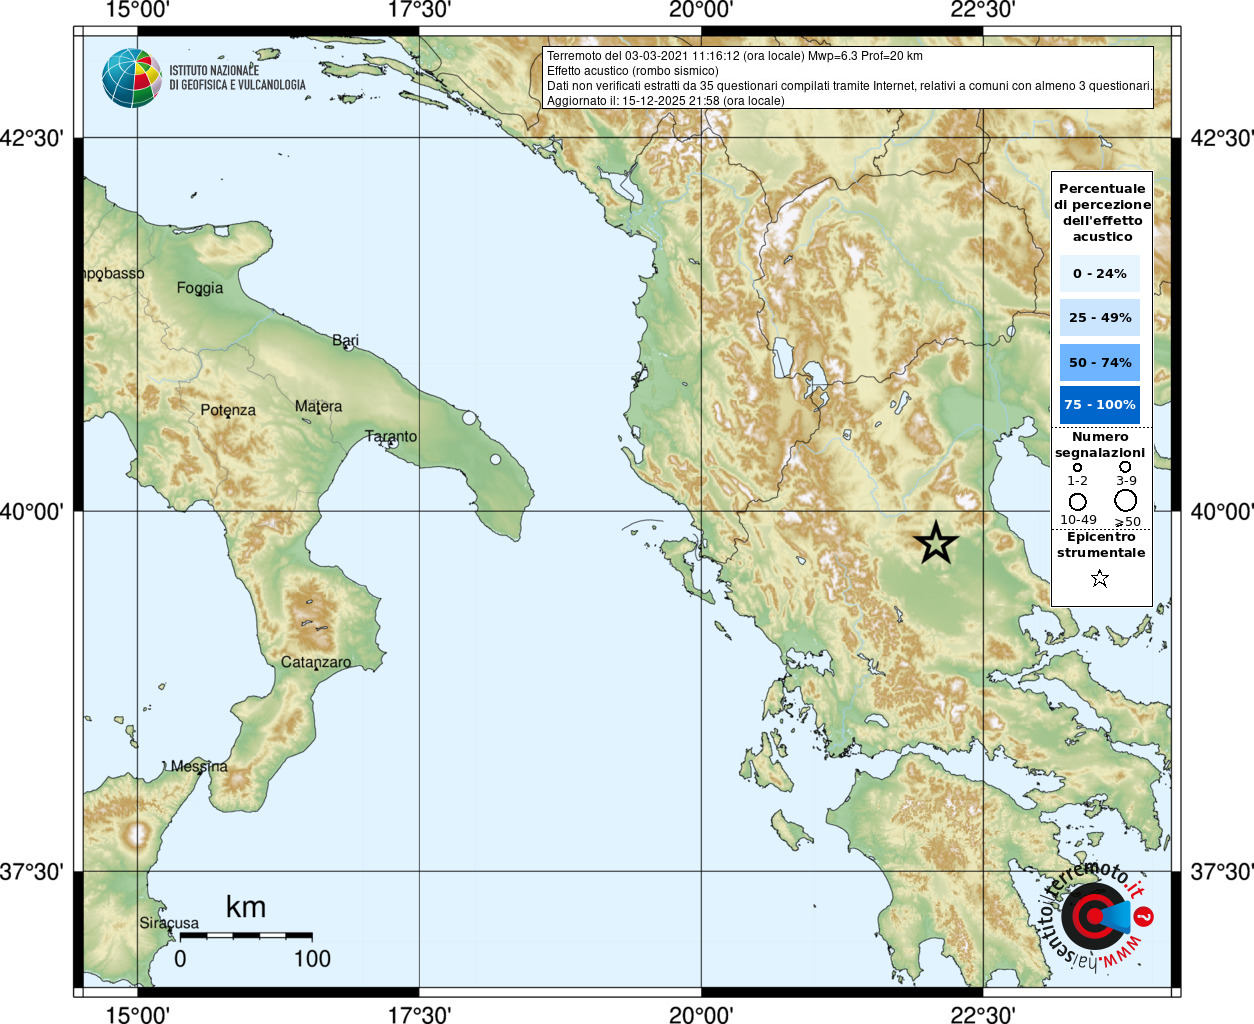Click the star symbol in the legend
The width and height of the screenshot is (1254, 1024).
1100,578
